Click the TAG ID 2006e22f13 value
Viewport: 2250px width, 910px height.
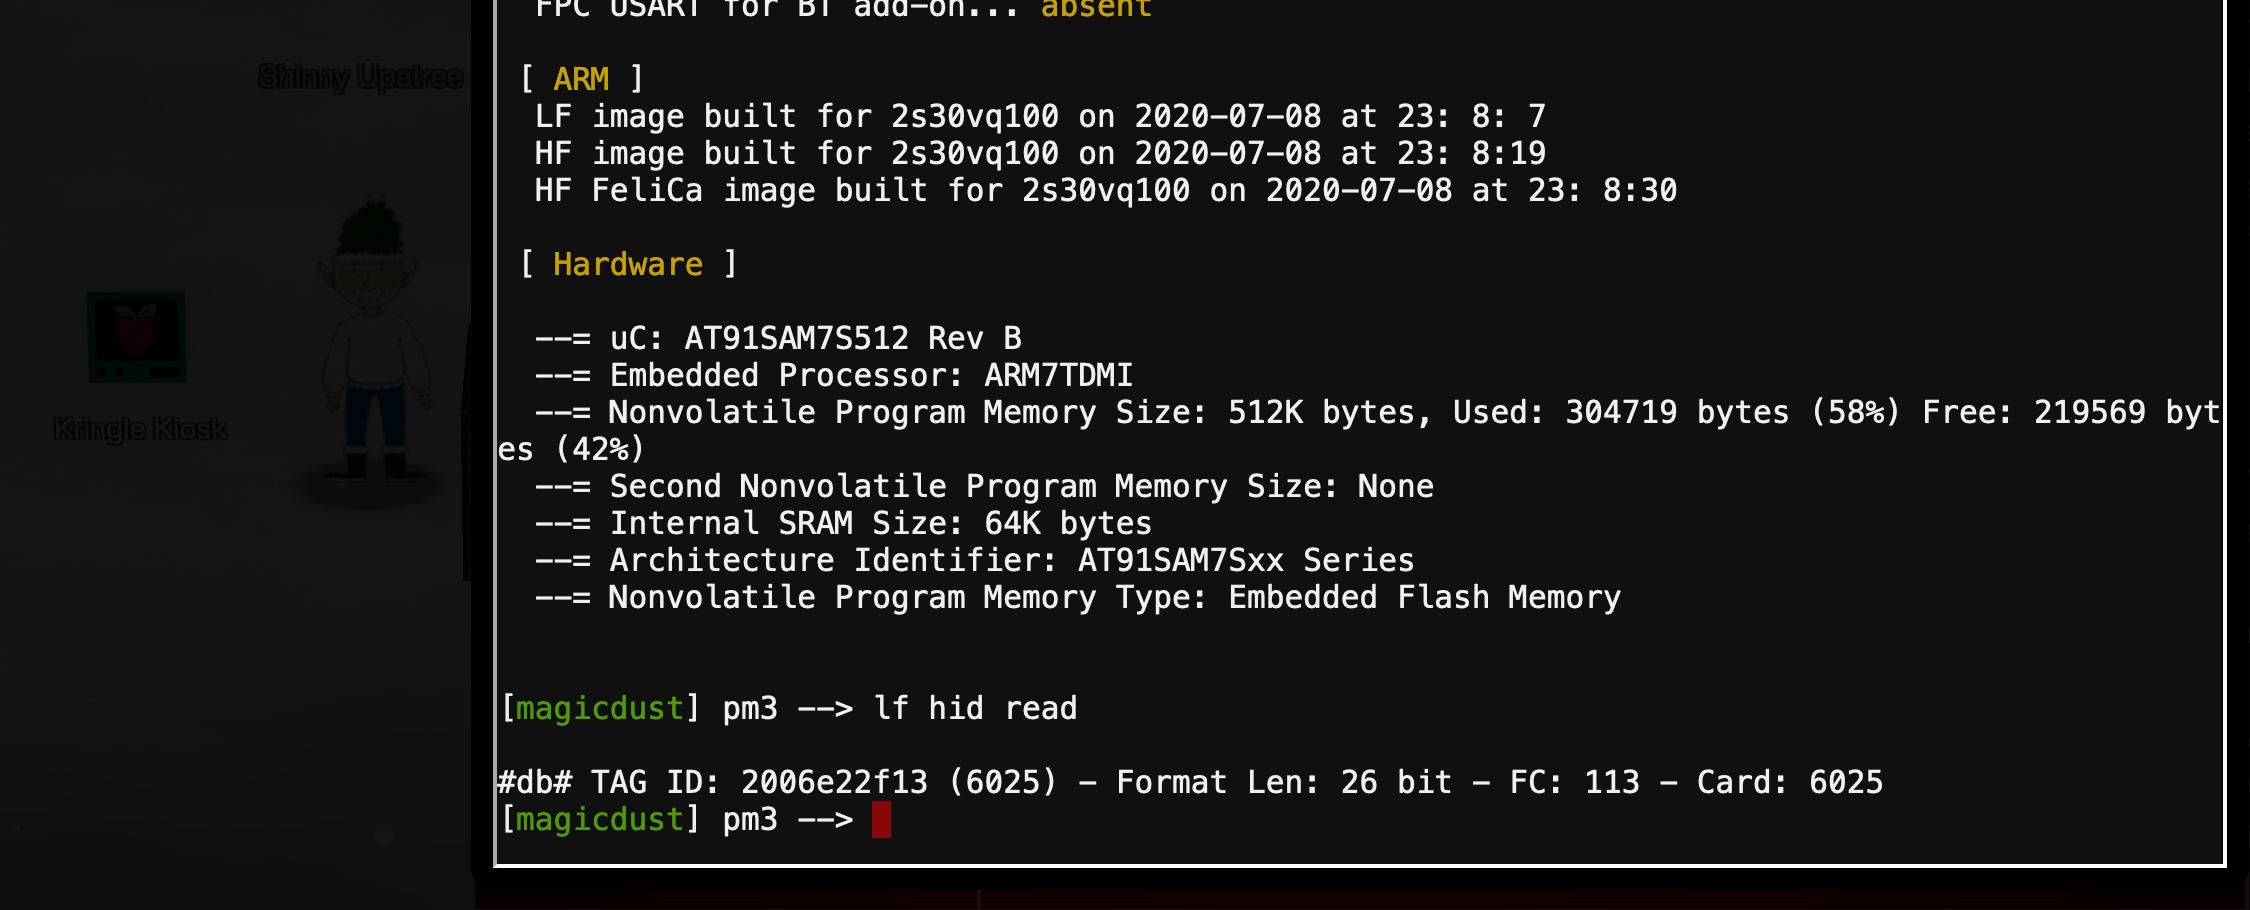[x=834, y=782]
